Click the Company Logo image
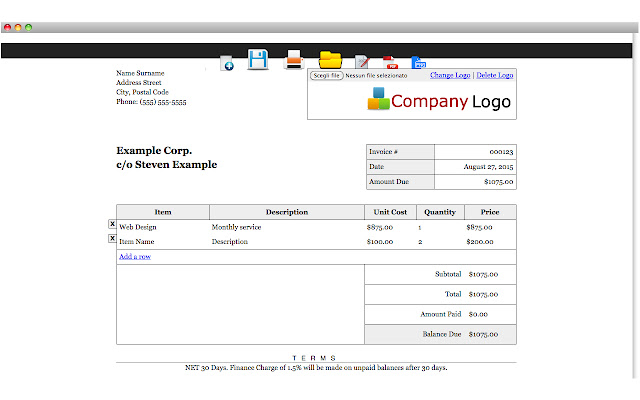 (439, 100)
